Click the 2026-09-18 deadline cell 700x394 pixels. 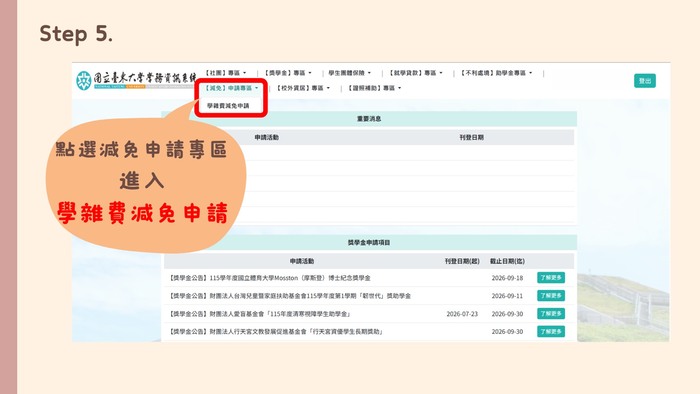(507, 278)
